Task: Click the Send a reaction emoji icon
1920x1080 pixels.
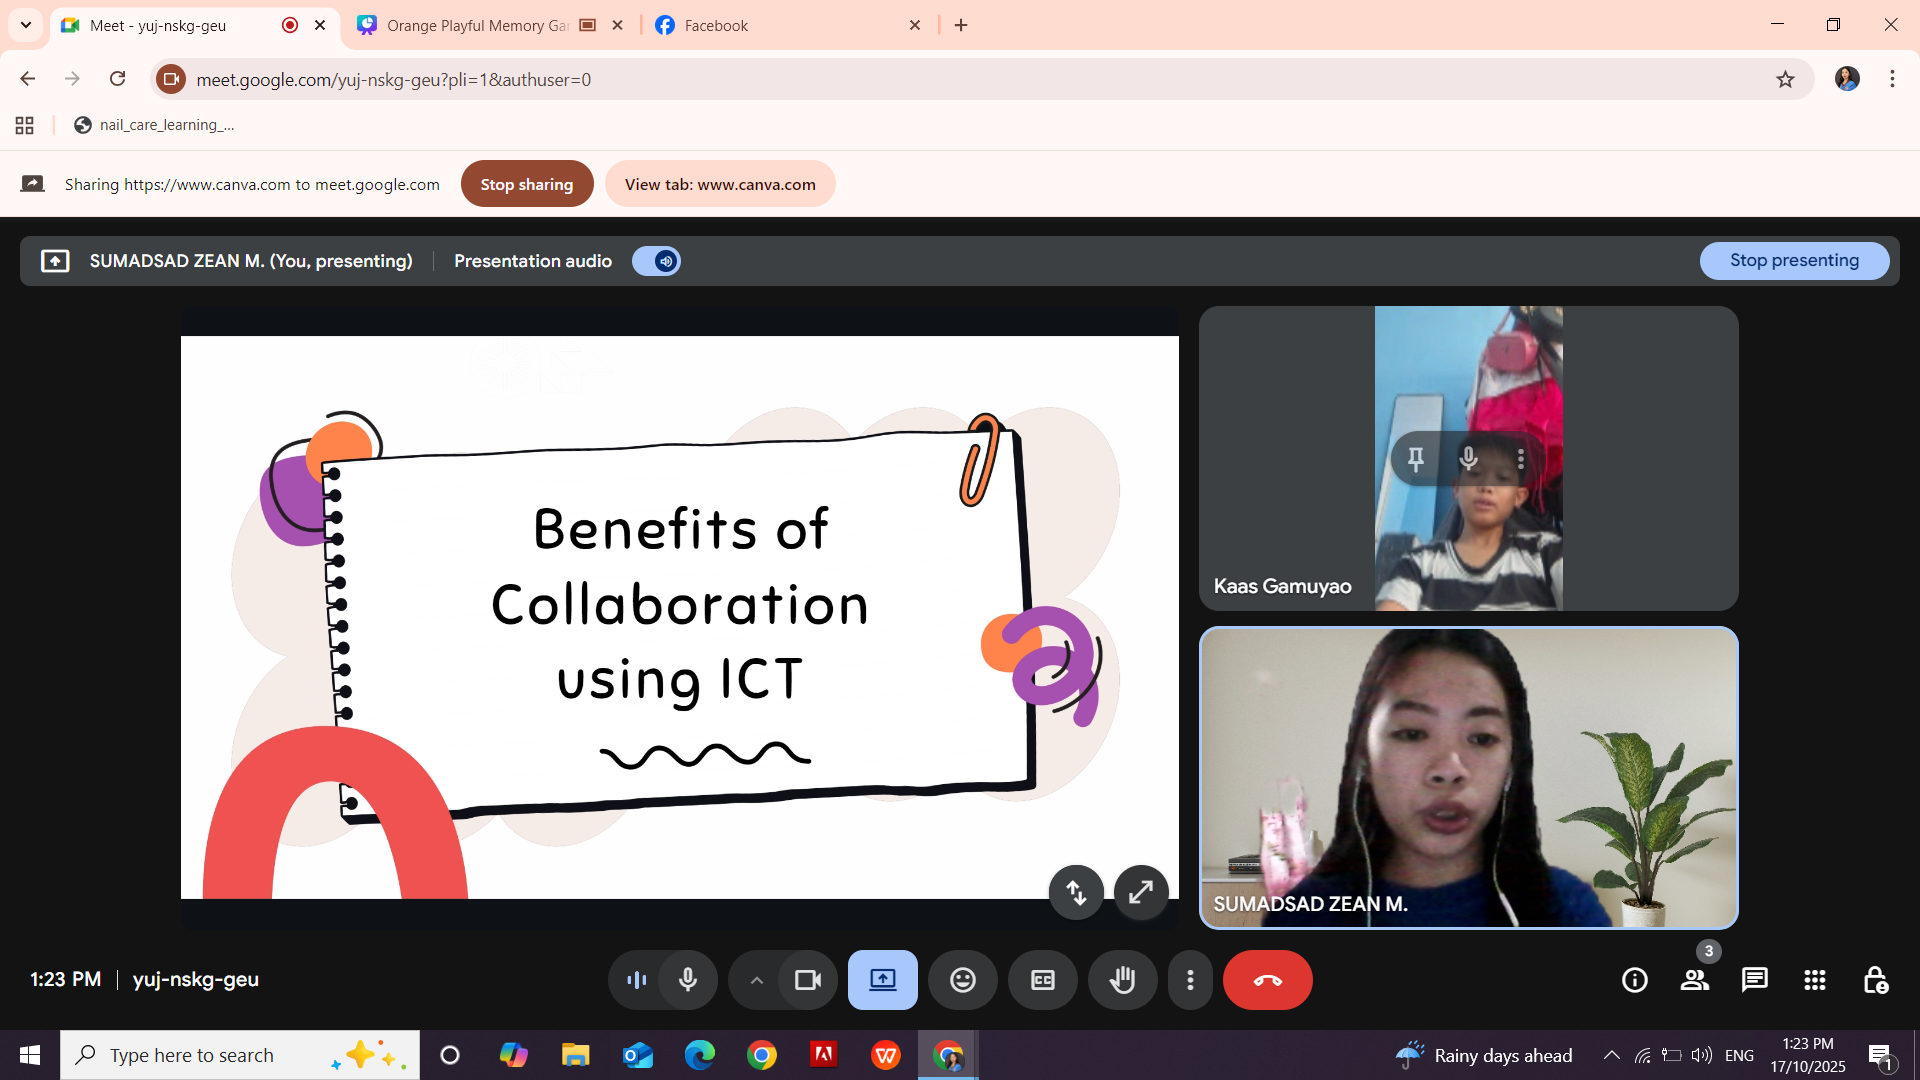Action: click(962, 980)
